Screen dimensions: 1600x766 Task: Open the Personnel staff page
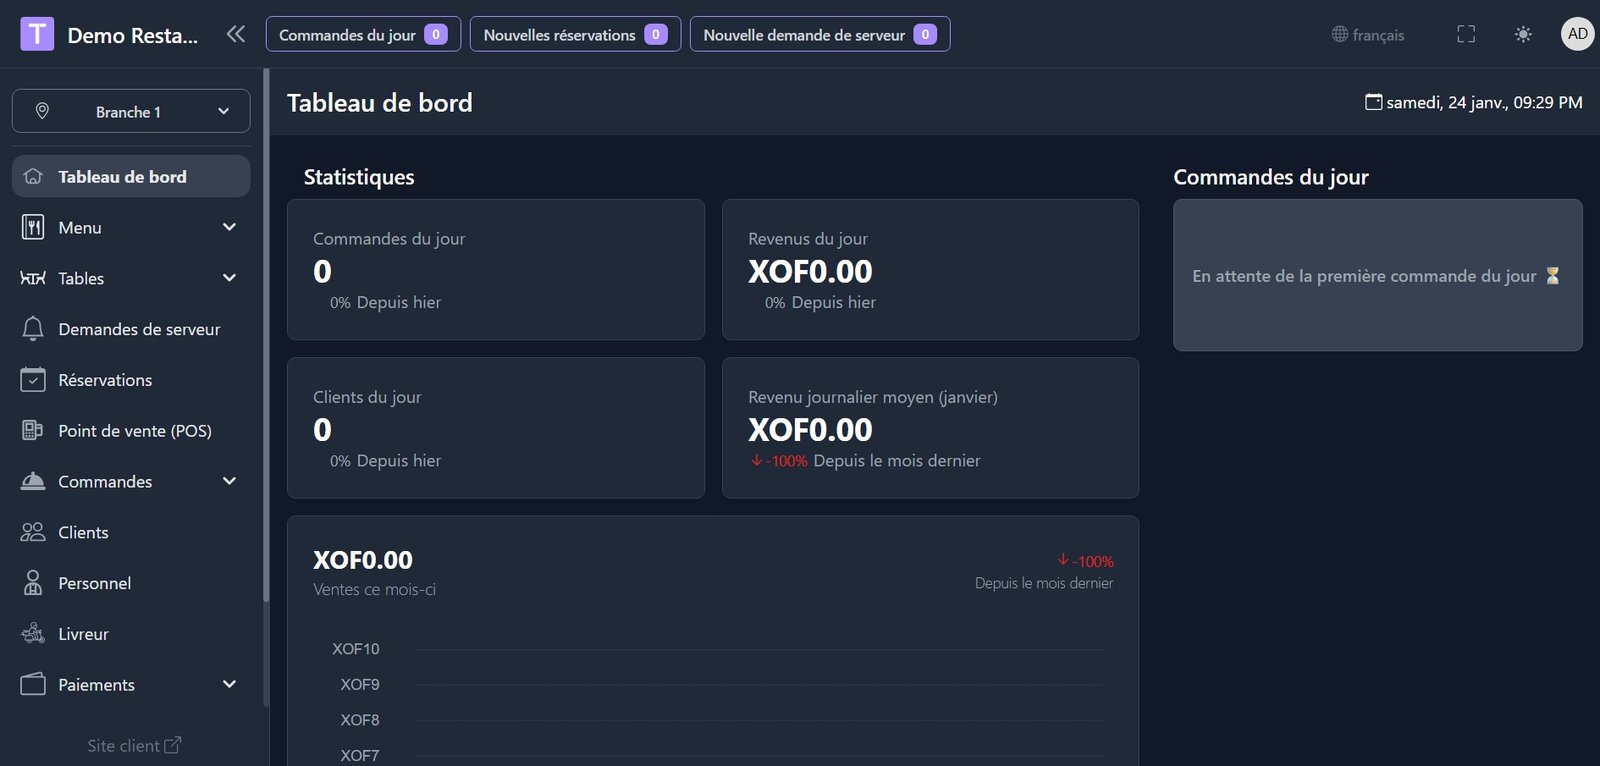94,583
